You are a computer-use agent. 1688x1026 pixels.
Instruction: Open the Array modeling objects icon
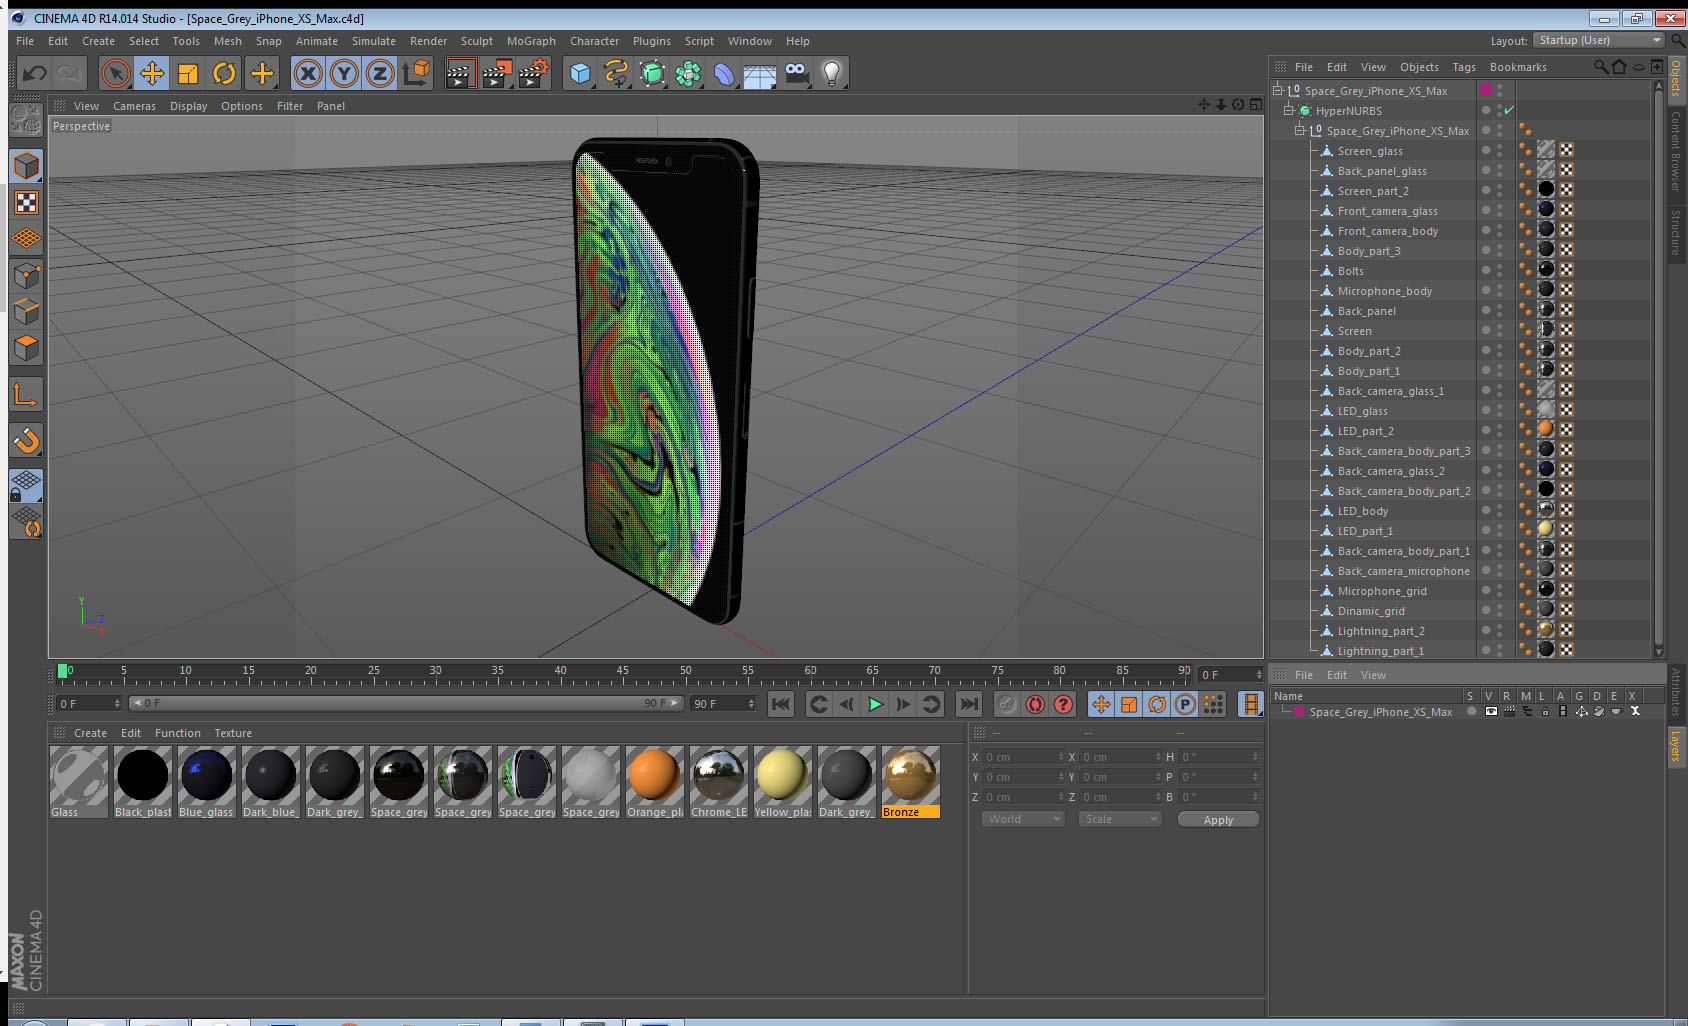[688, 73]
